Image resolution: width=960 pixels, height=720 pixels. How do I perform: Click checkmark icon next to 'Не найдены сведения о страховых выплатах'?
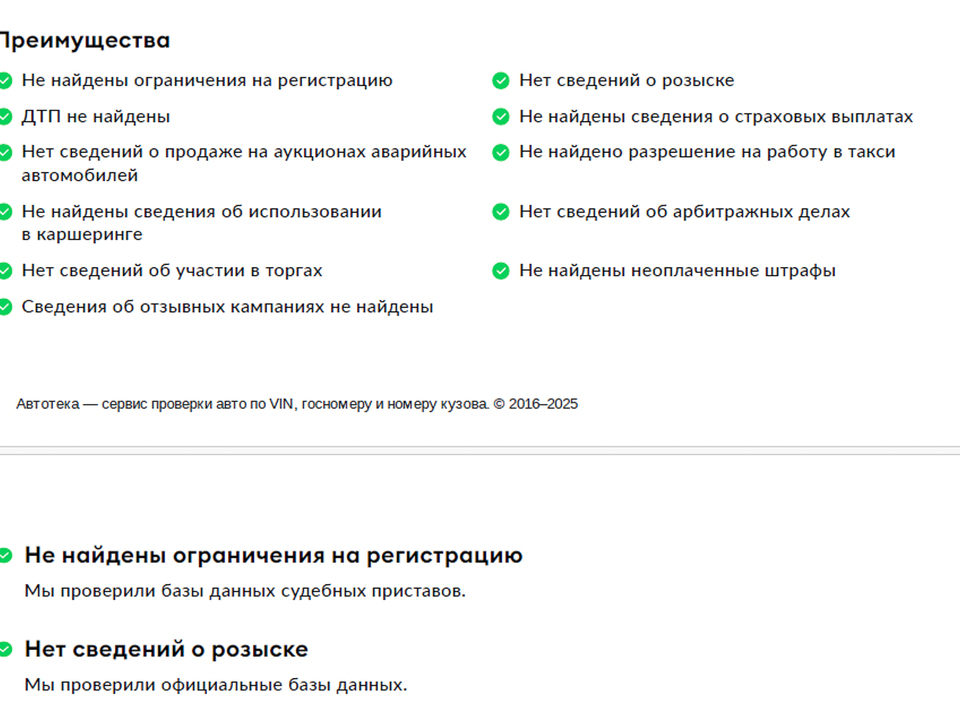(x=501, y=116)
